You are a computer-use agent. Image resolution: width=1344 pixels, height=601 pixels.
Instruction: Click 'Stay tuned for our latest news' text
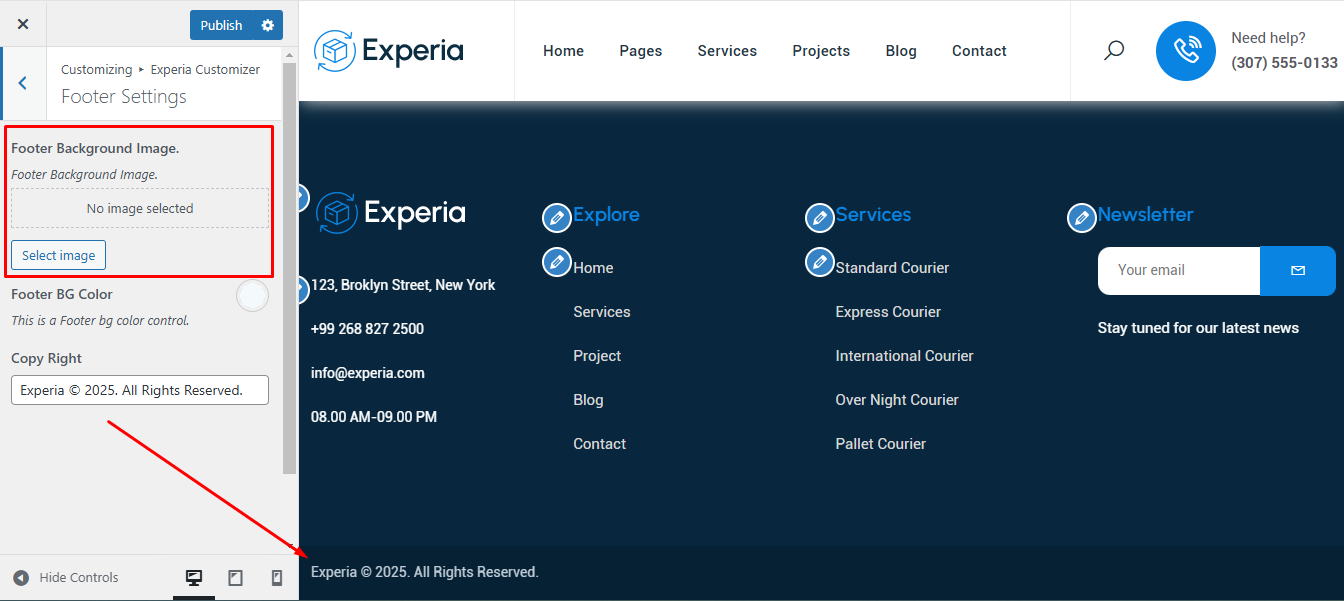[1198, 328]
